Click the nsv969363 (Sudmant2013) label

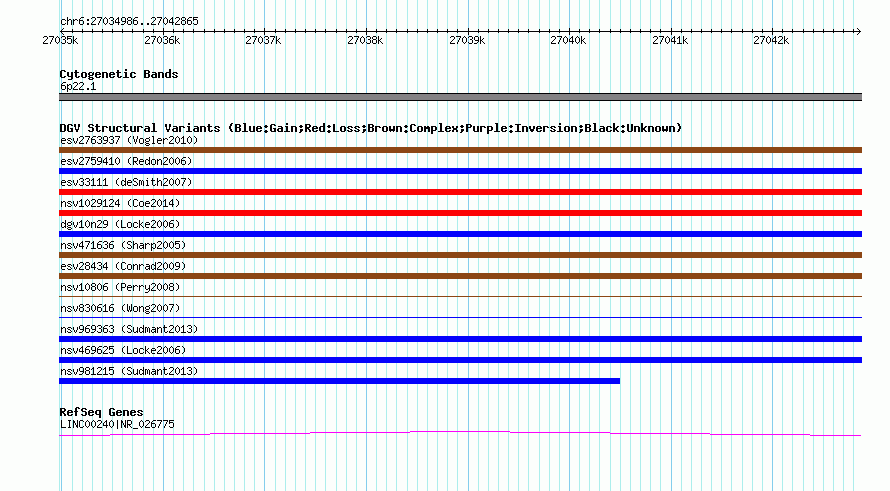pyautogui.click(x=129, y=329)
